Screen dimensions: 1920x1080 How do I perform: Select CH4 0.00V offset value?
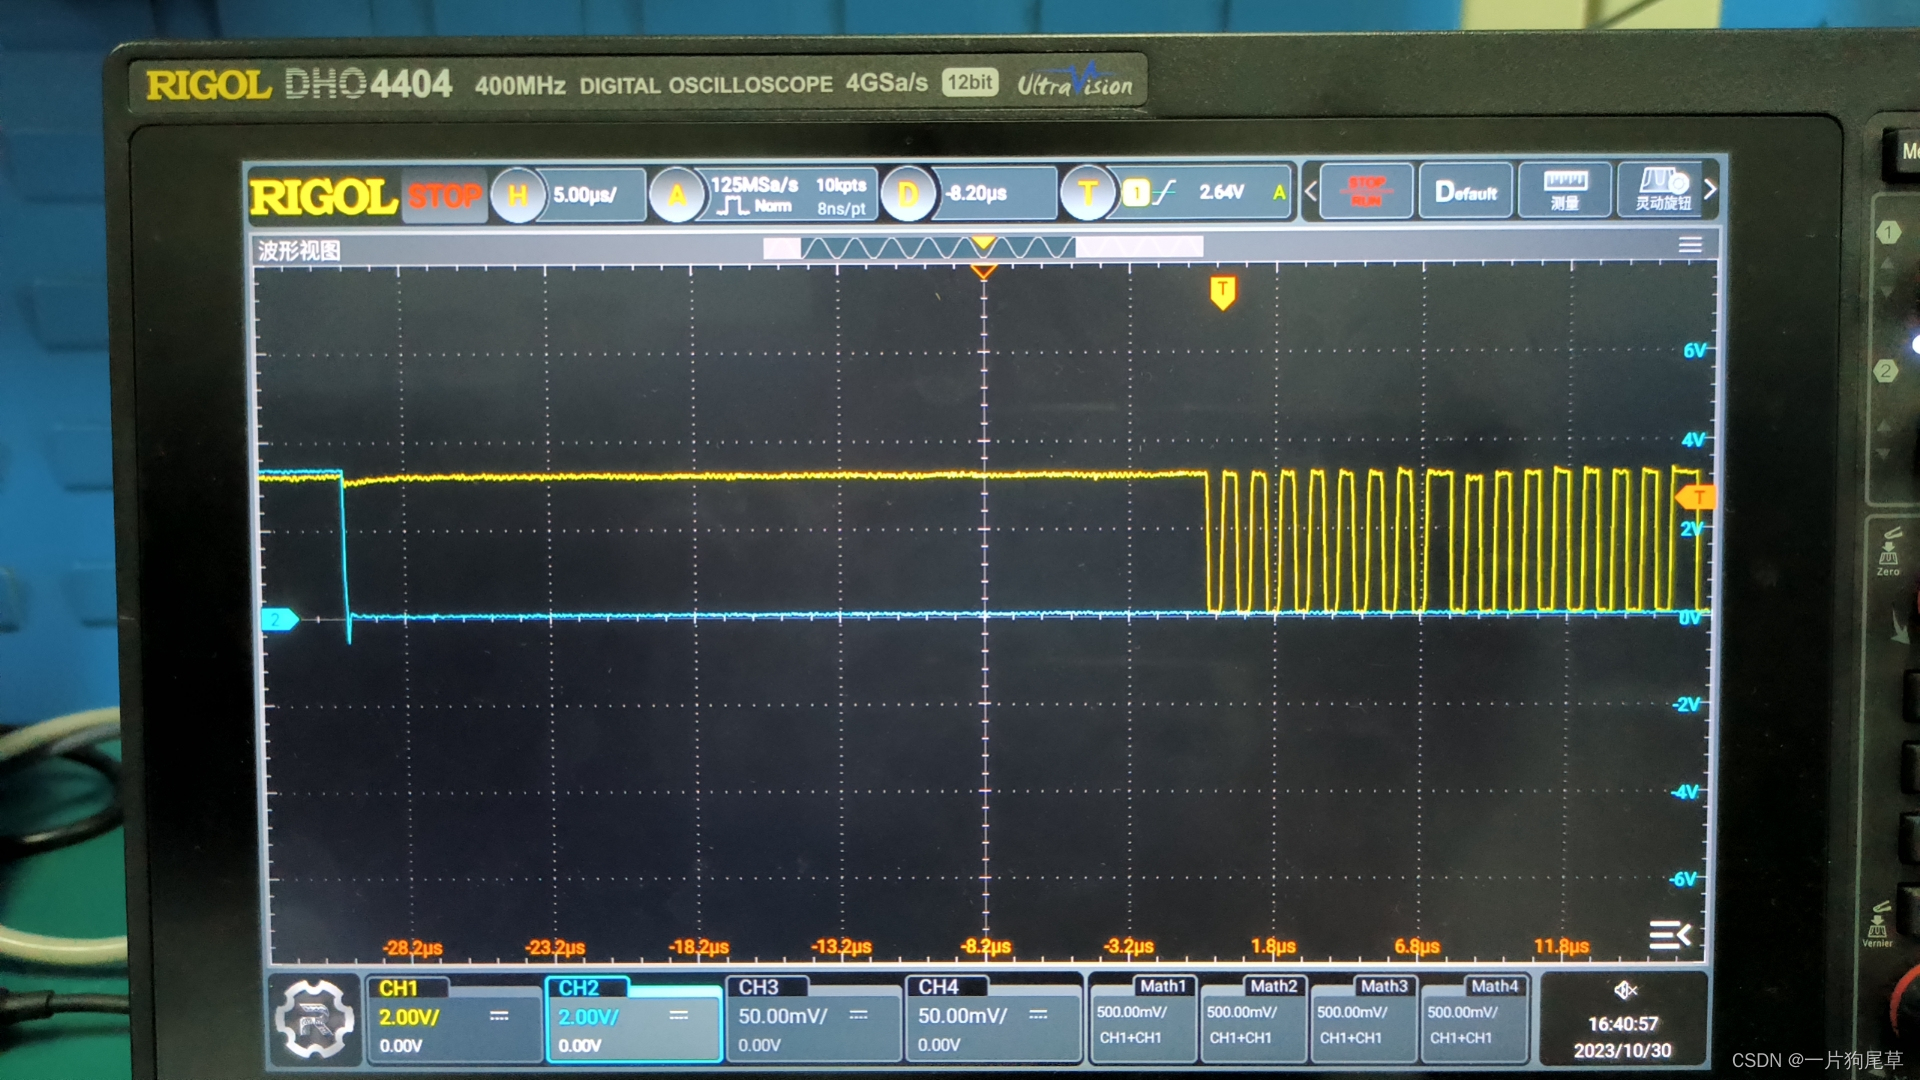click(939, 1045)
